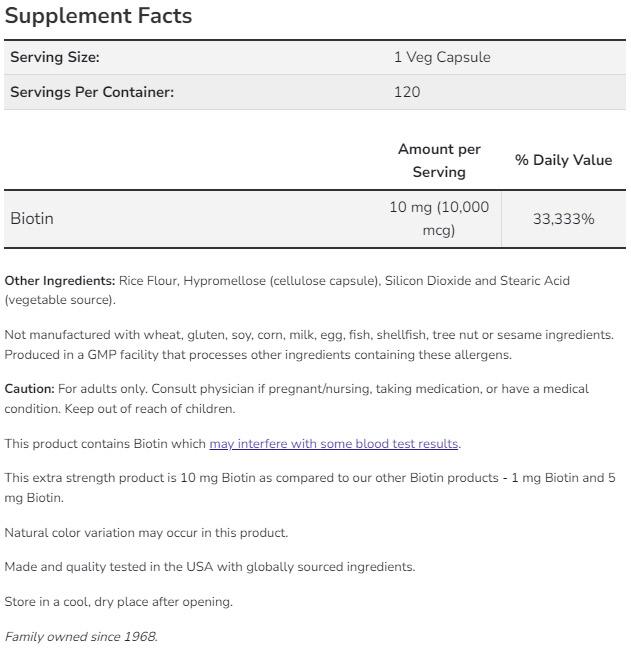Click the 'Natural color variation may occur' line
The height and width of the screenshot is (651, 631).
click(146, 532)
